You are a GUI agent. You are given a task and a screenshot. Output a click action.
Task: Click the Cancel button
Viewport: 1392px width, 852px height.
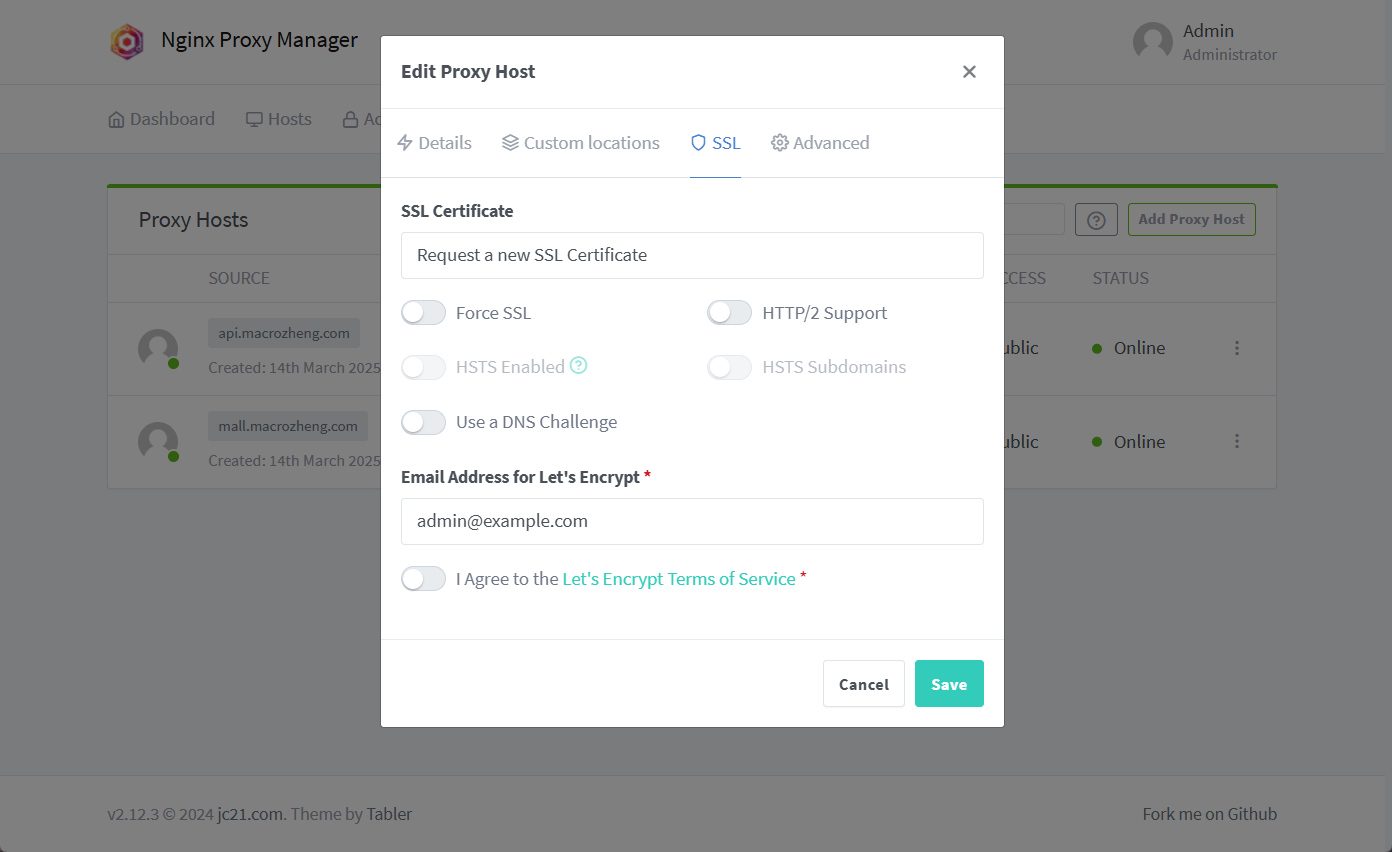864,684
